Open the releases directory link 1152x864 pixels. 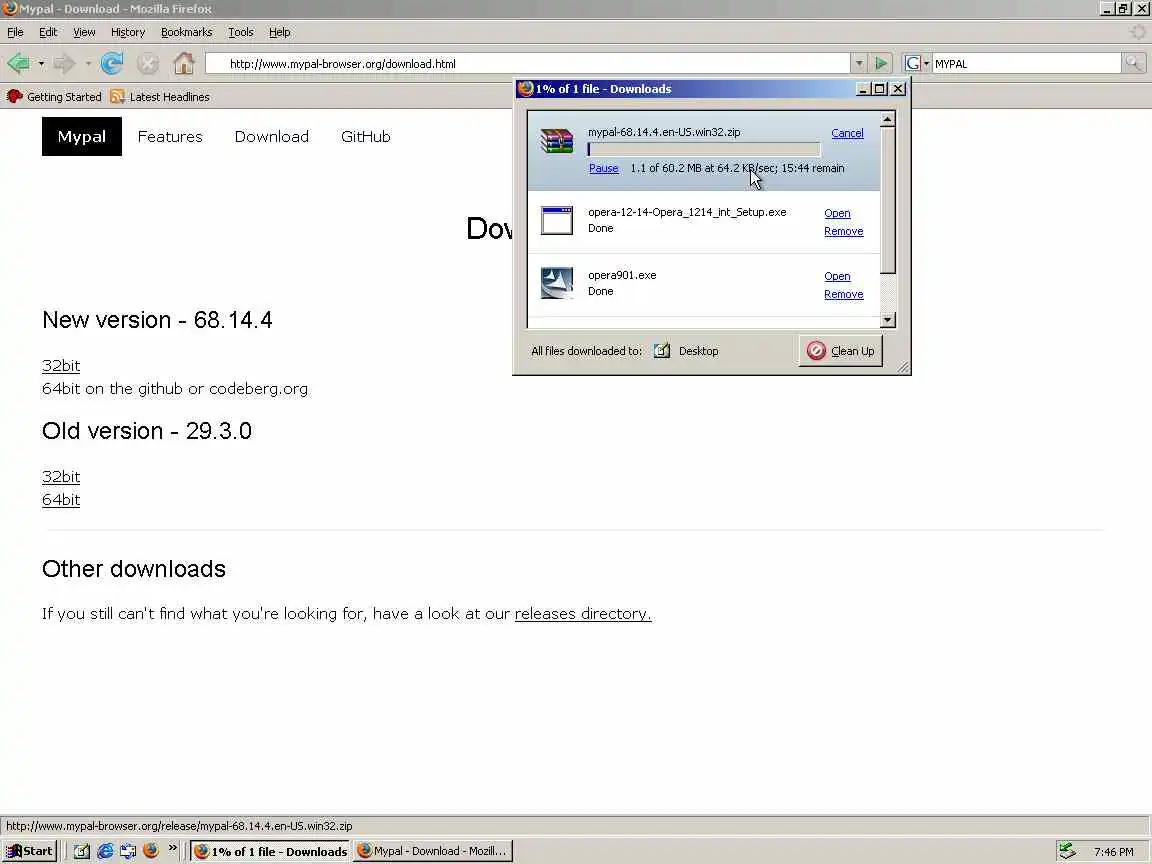coord(583,613)
